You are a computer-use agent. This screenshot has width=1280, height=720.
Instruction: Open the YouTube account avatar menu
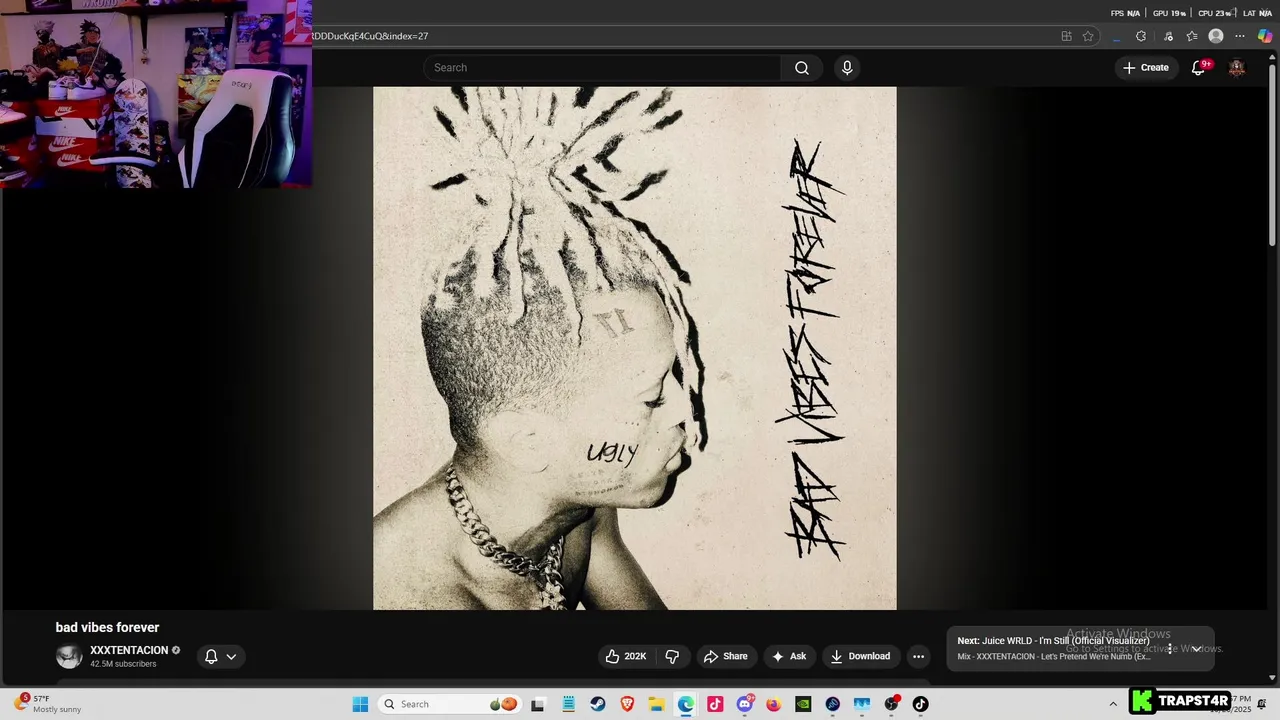pyautogui.click(x=1237, y=68)
